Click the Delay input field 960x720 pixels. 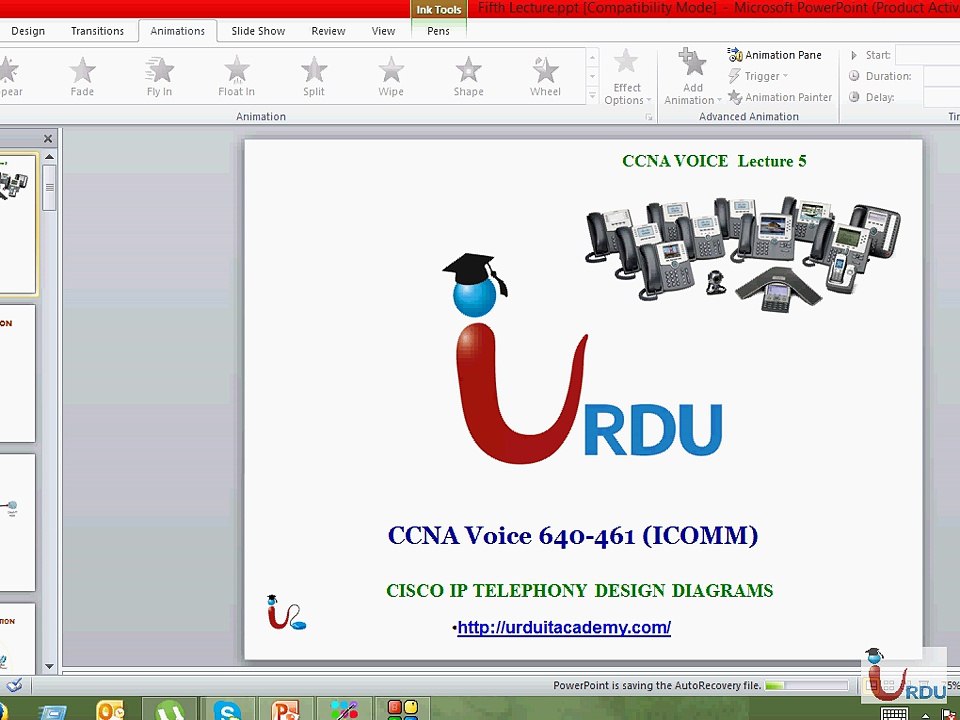[x=941, y=97]
